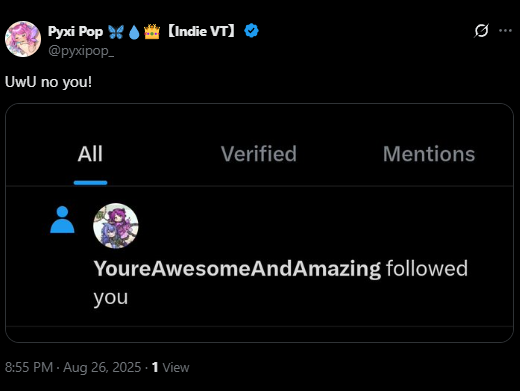Click the 【Indie VT】 label in name

[201, 31]
